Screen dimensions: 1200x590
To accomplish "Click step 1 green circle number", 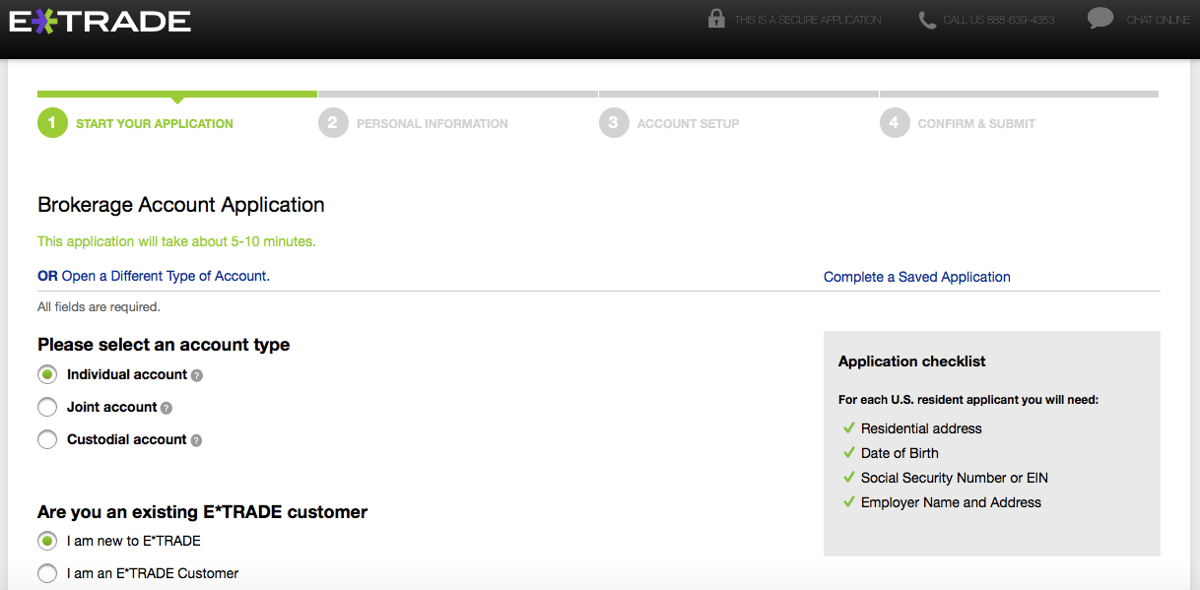I will point(52,123).
